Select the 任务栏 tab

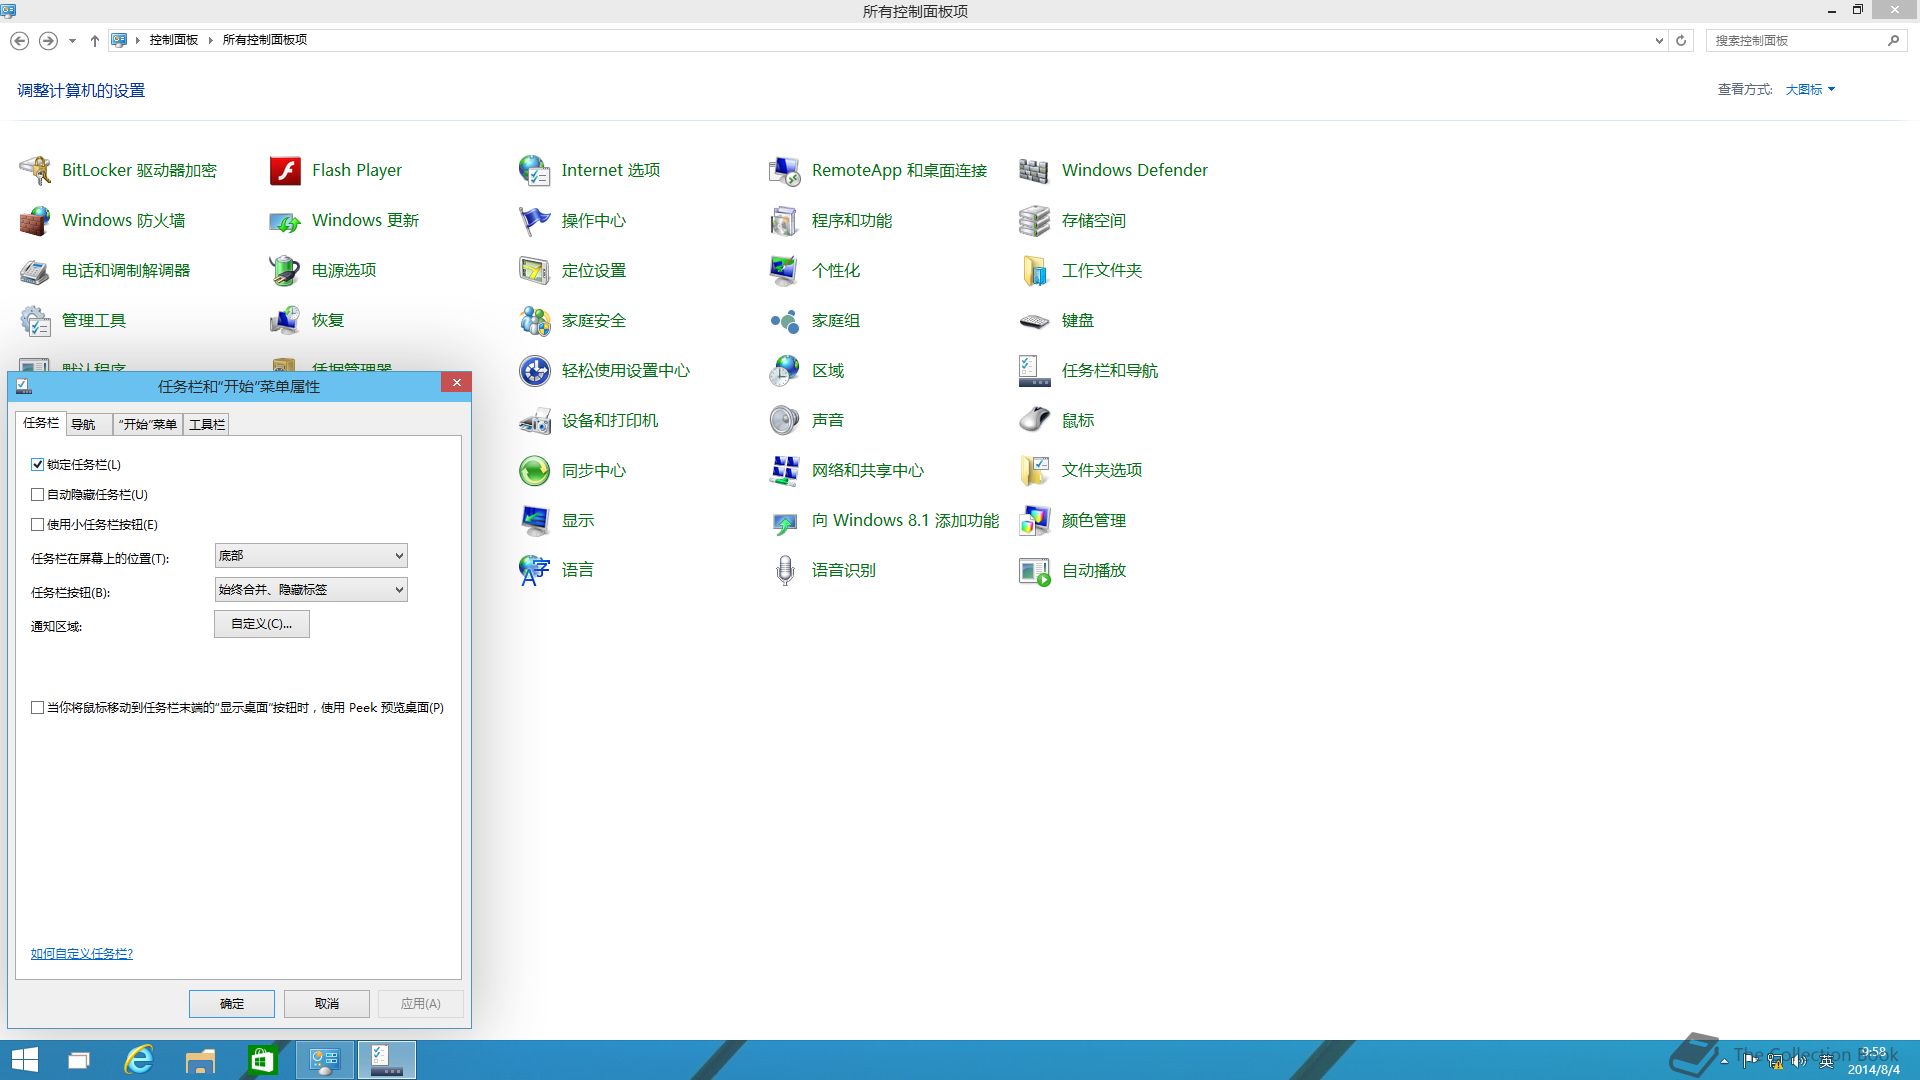tap(41, 423)
